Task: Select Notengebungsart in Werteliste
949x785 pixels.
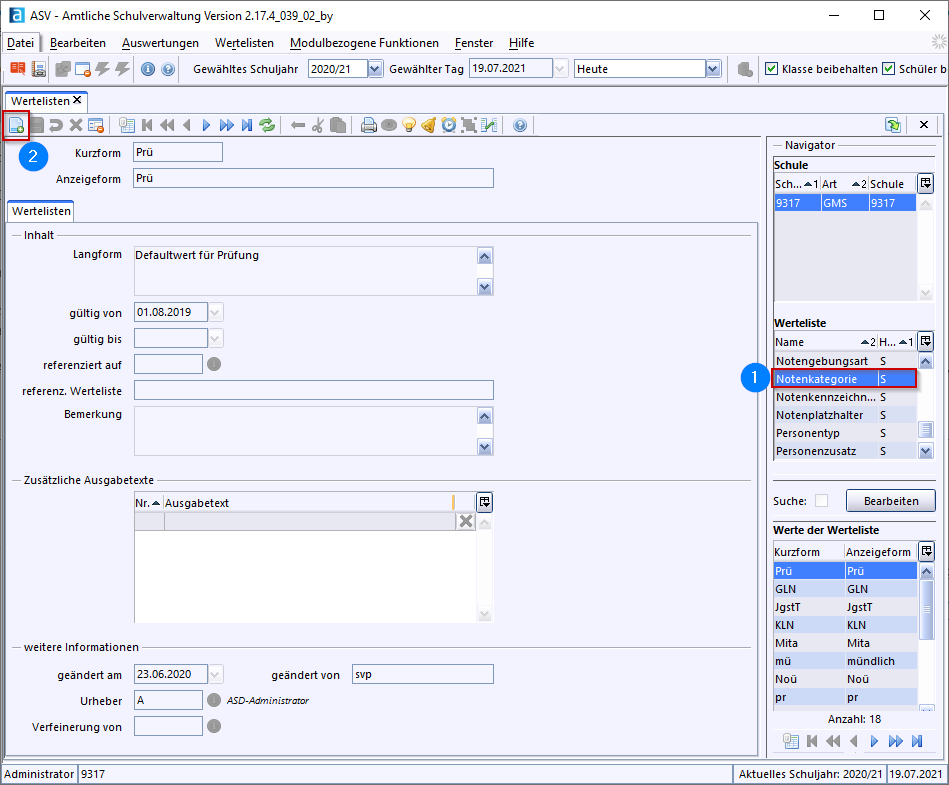Action: point(845,361)
